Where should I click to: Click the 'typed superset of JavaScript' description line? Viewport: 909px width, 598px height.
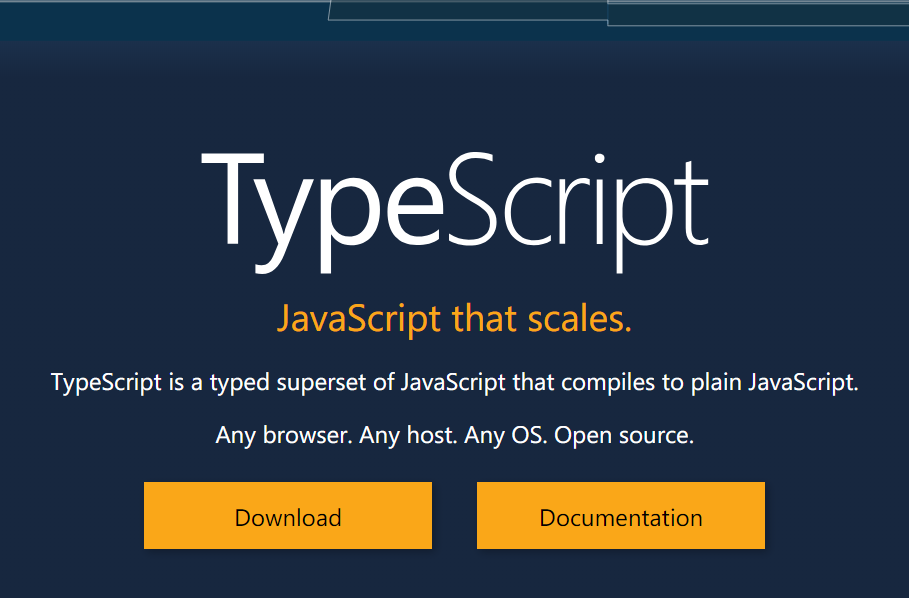coord(454,383)
